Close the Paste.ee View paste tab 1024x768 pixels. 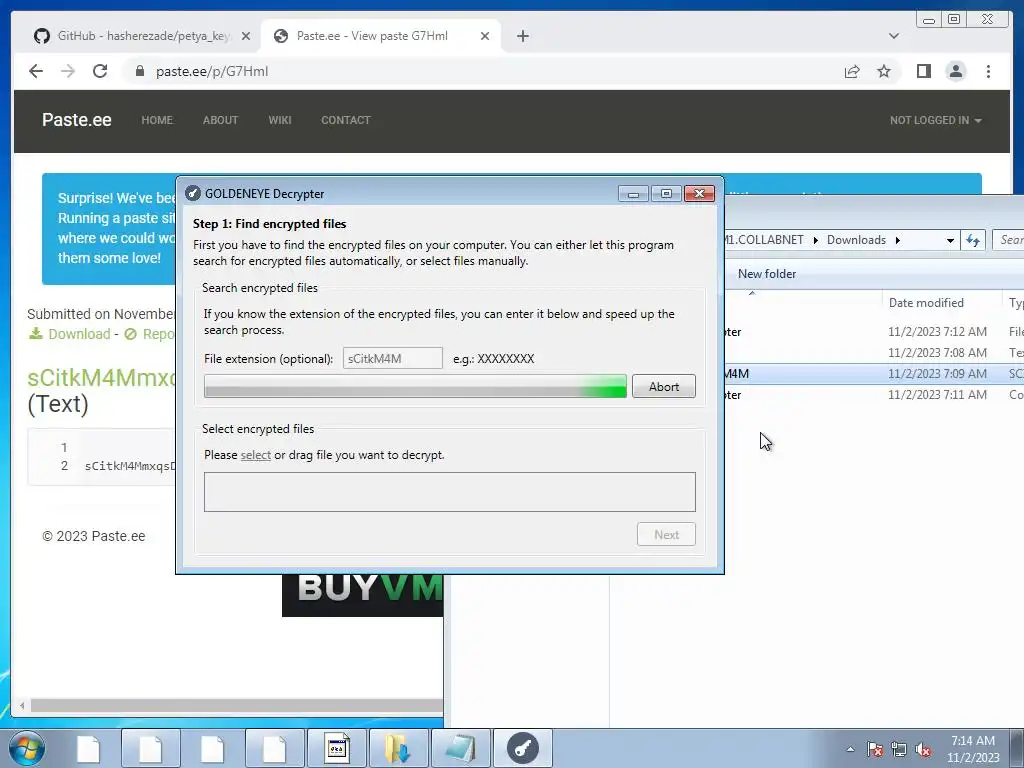tap(485, 36)
